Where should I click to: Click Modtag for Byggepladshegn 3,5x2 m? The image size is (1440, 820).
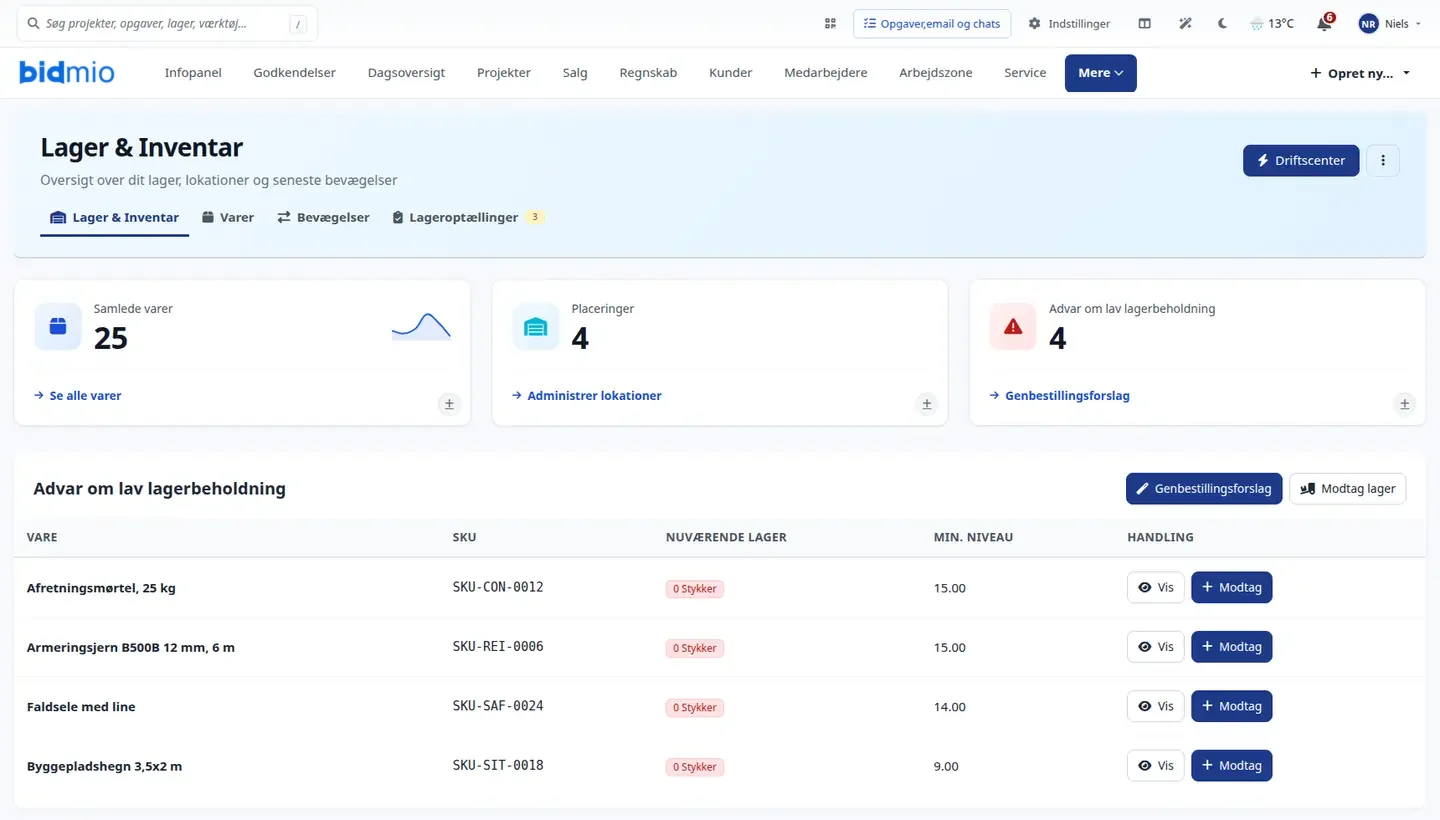1232,766
